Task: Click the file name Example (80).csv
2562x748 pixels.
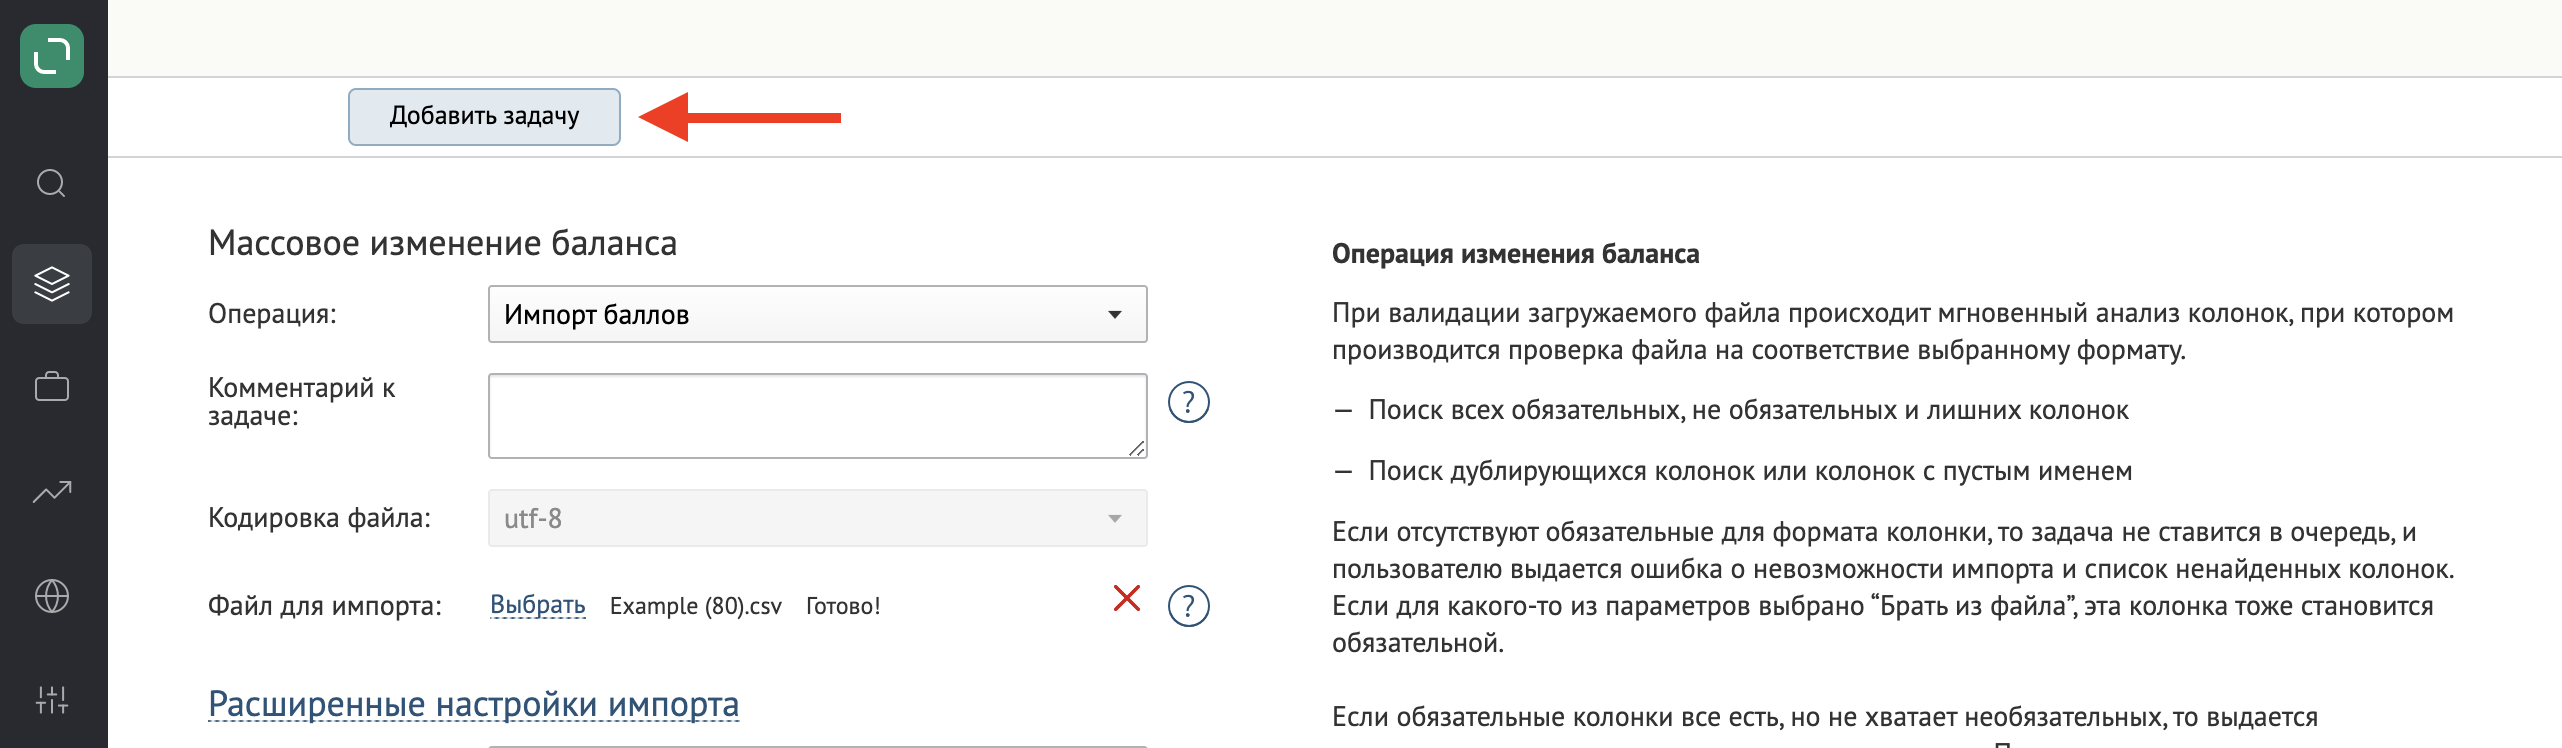Action: click(696, 606)
